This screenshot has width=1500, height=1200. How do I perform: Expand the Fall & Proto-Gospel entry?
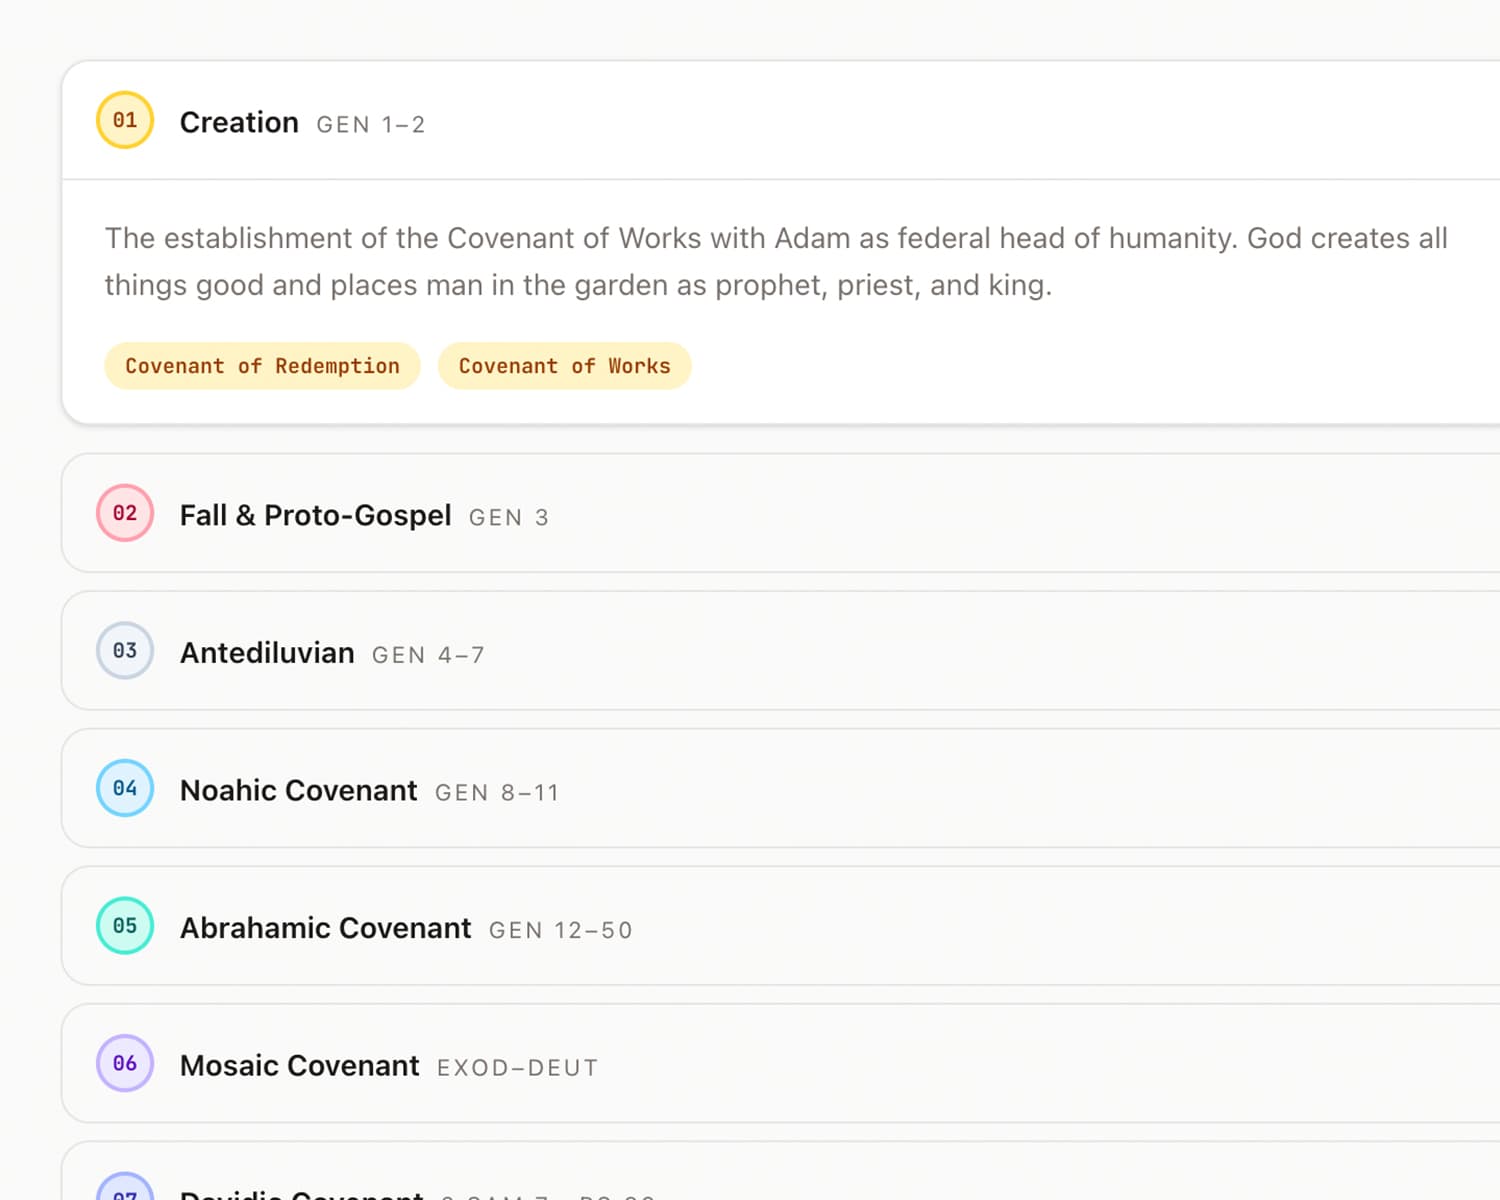[314, 515]
